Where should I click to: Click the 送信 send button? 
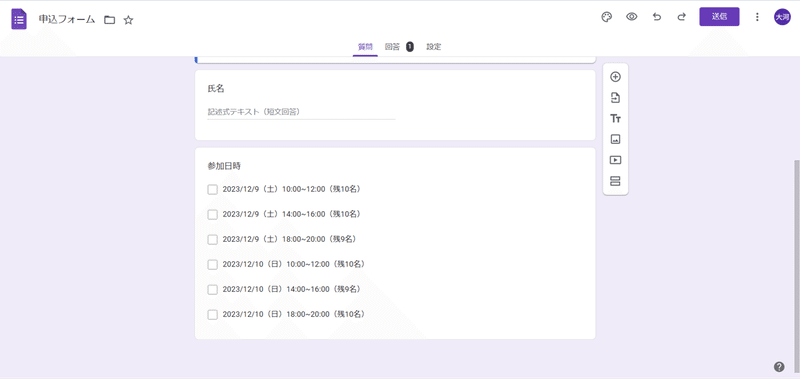tap(719, 17)
